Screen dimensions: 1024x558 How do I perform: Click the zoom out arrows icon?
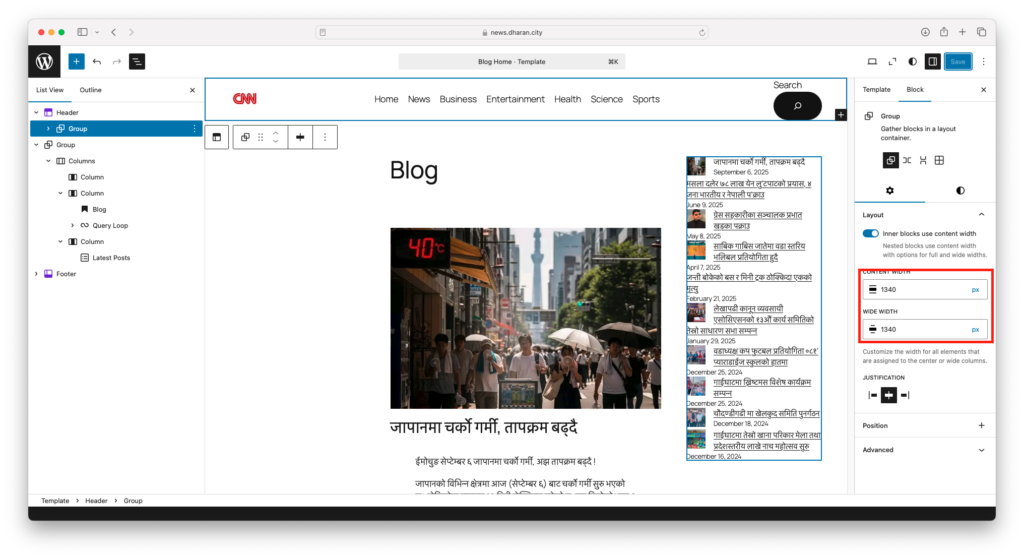click(892, 61)
